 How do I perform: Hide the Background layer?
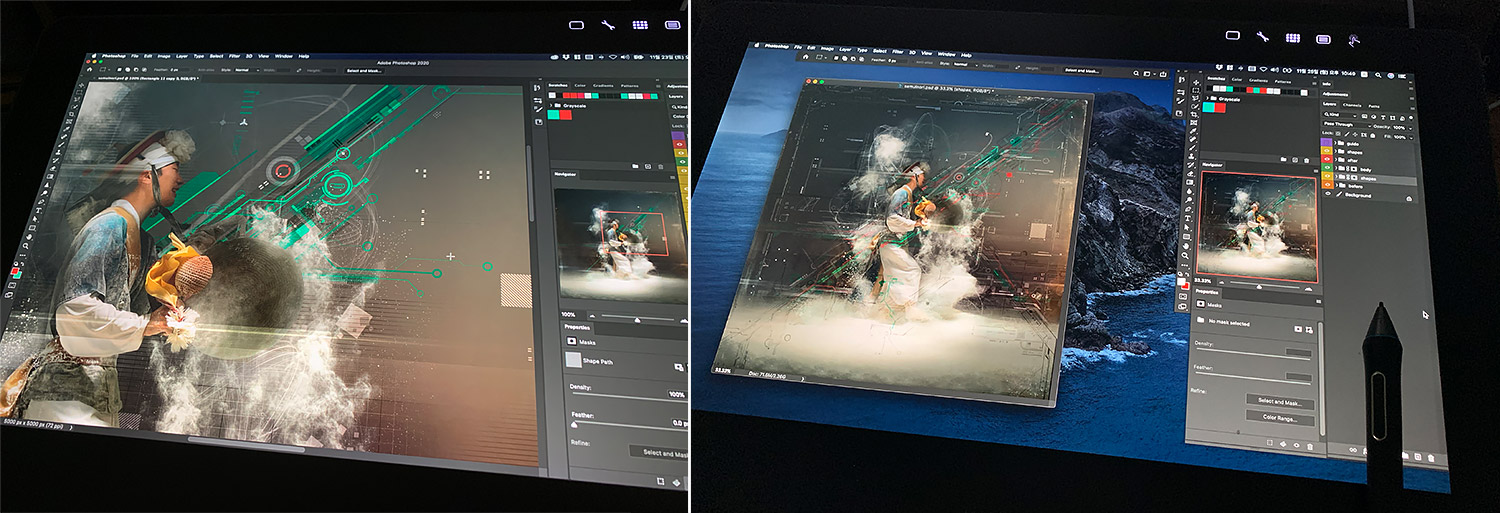click(1327, 194)
